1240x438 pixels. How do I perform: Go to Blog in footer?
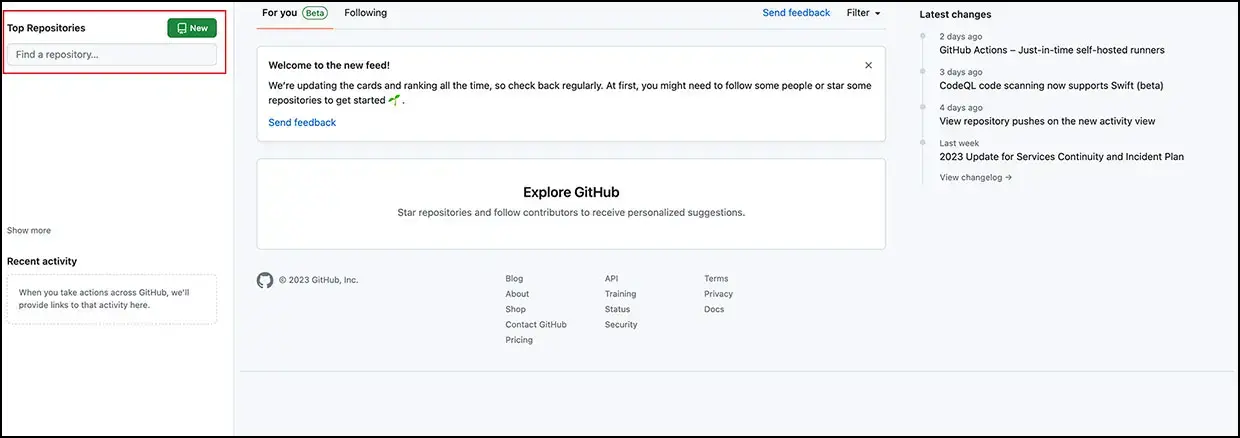[x=514, y=279]
